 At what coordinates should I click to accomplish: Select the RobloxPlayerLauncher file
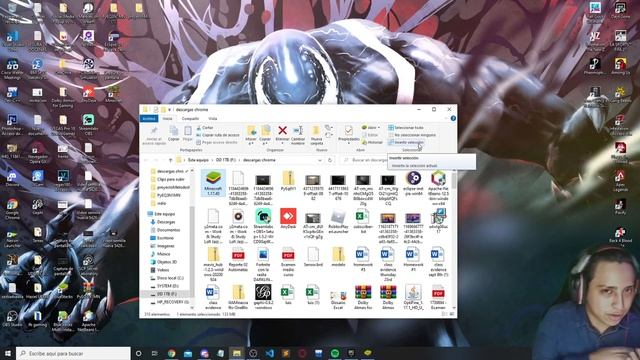(338, 222)
